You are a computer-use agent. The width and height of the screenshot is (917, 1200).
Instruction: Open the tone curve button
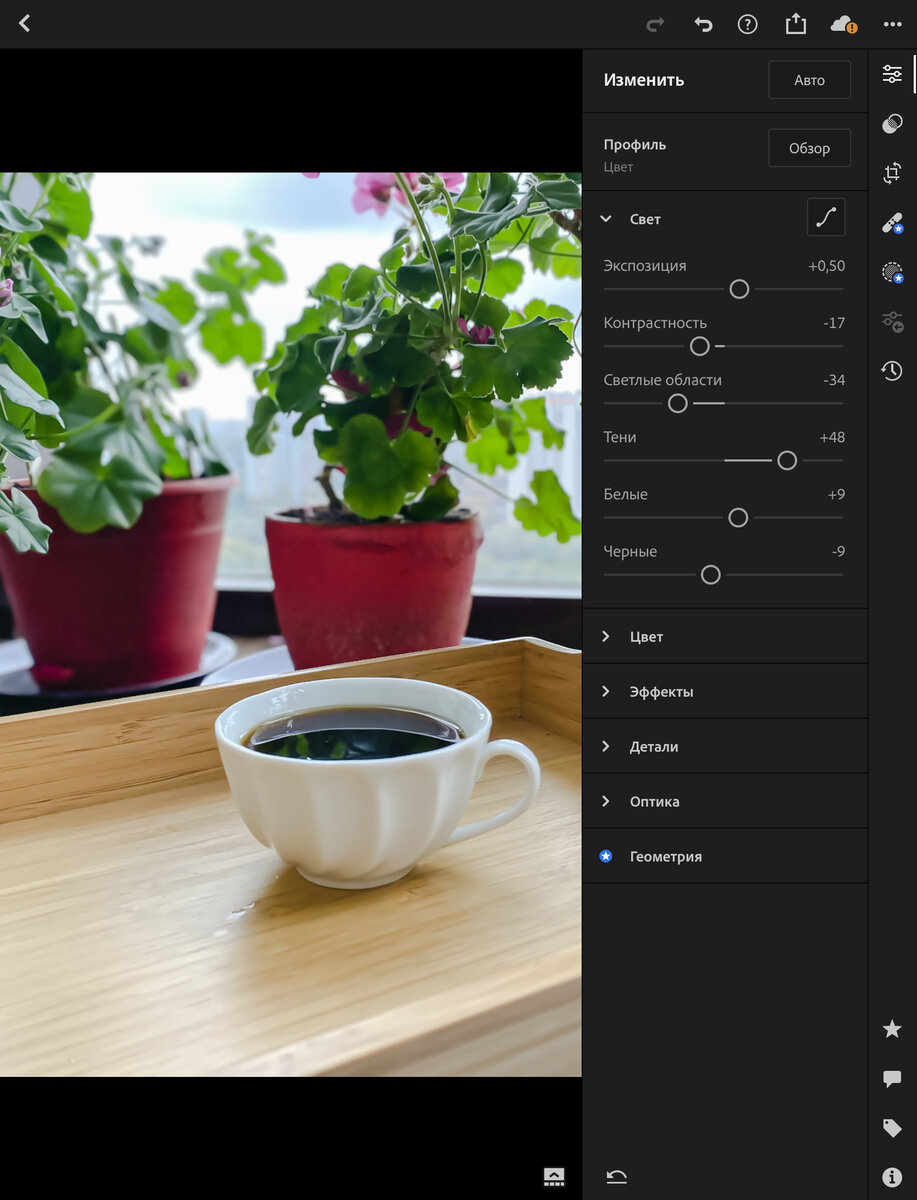826,217
